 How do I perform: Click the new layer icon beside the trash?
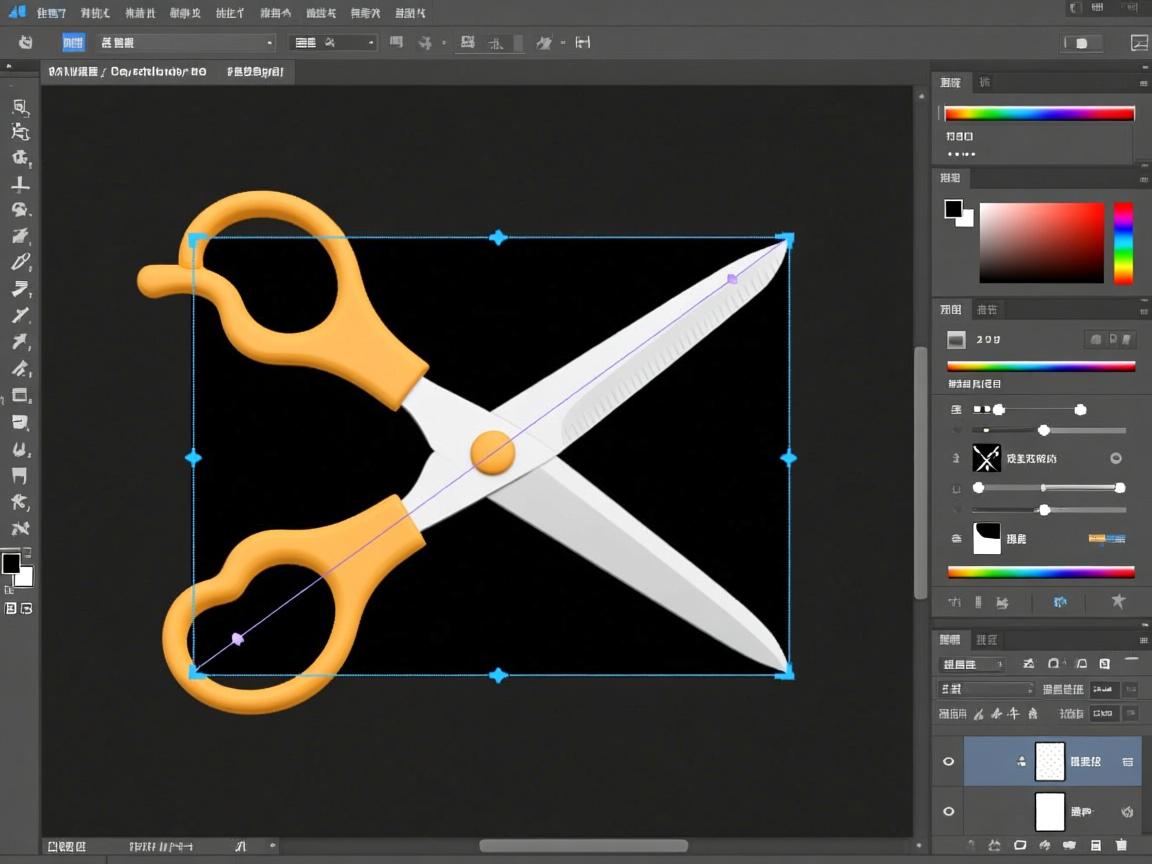(1096, 846)
